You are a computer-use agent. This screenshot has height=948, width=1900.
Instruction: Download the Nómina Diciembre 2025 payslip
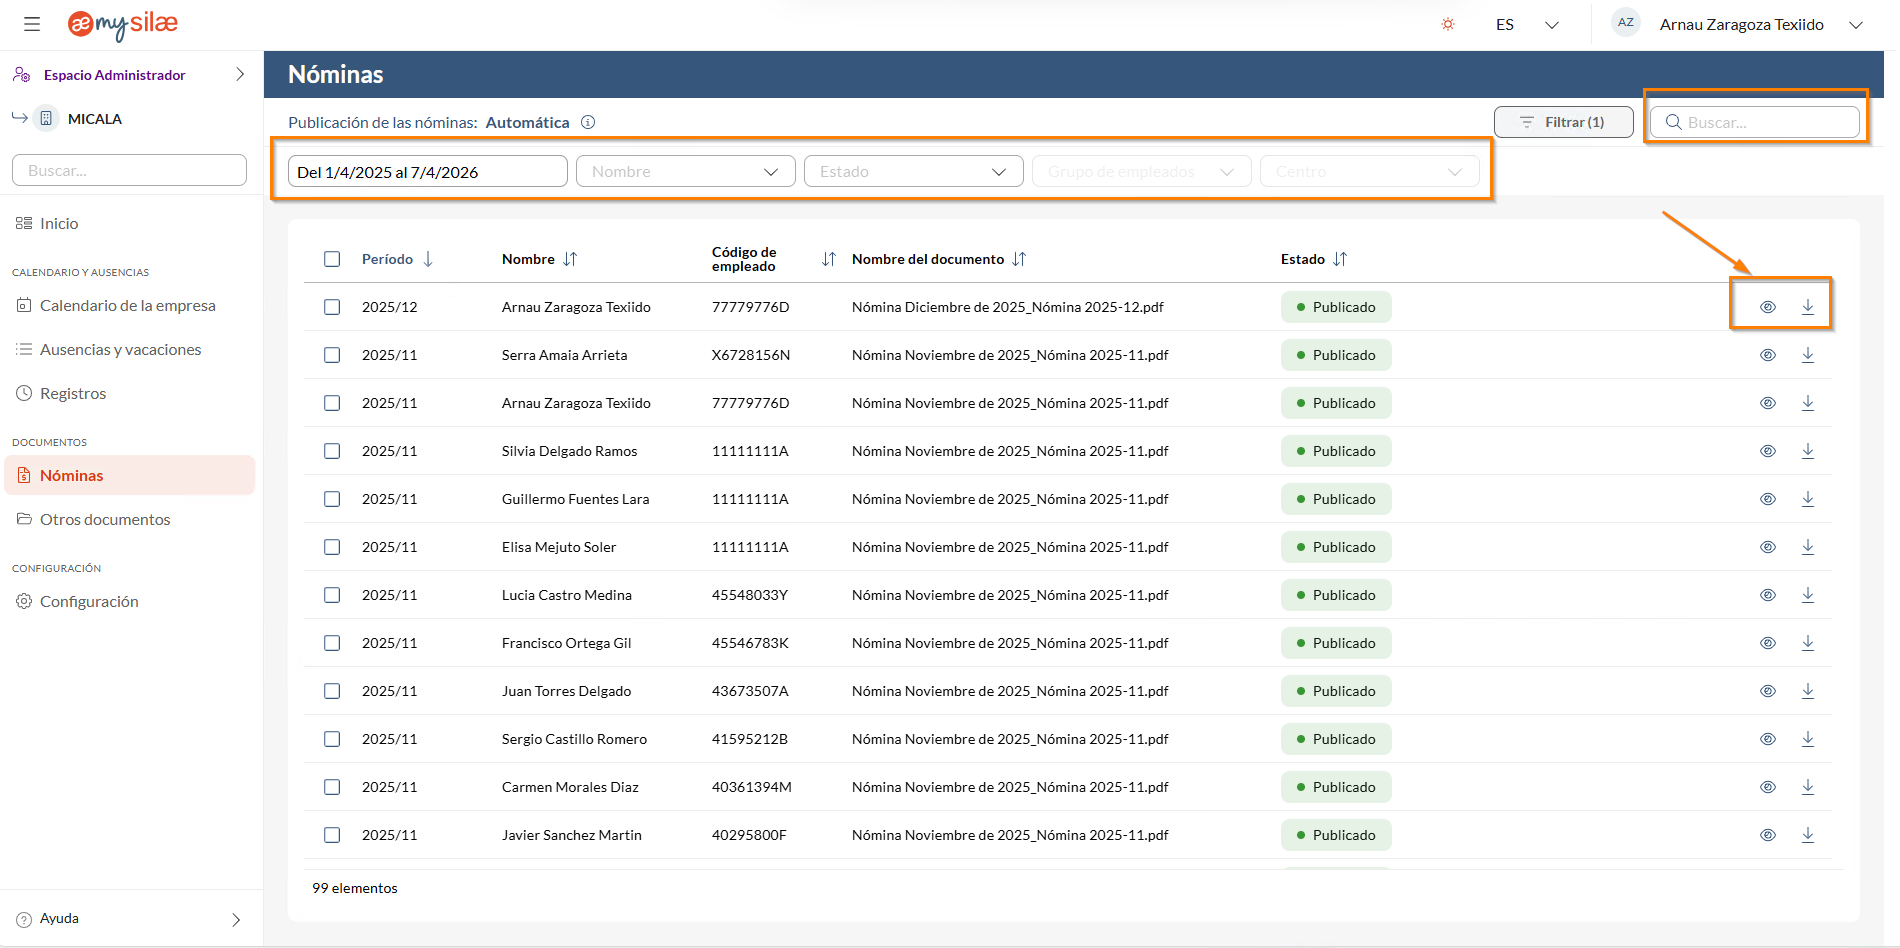pyautogui.click(x=1807, y=307)
